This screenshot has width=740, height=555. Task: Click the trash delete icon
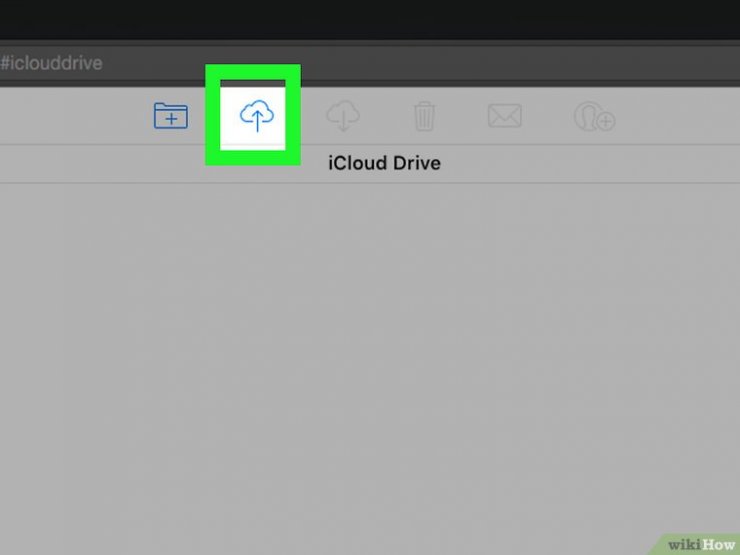(x=424, y=116)
